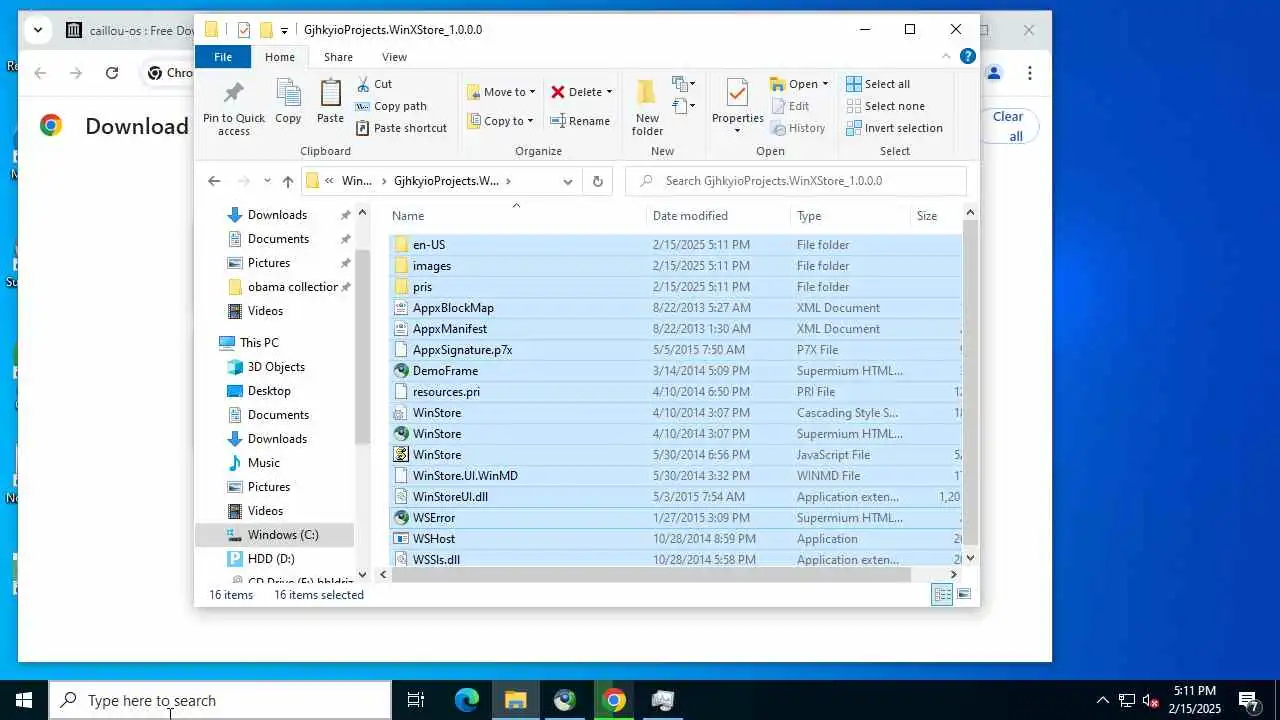1280x720 pixels.
Task: Switch to details view layout icon
Action: pyautogui.click(x=942, y=595)
